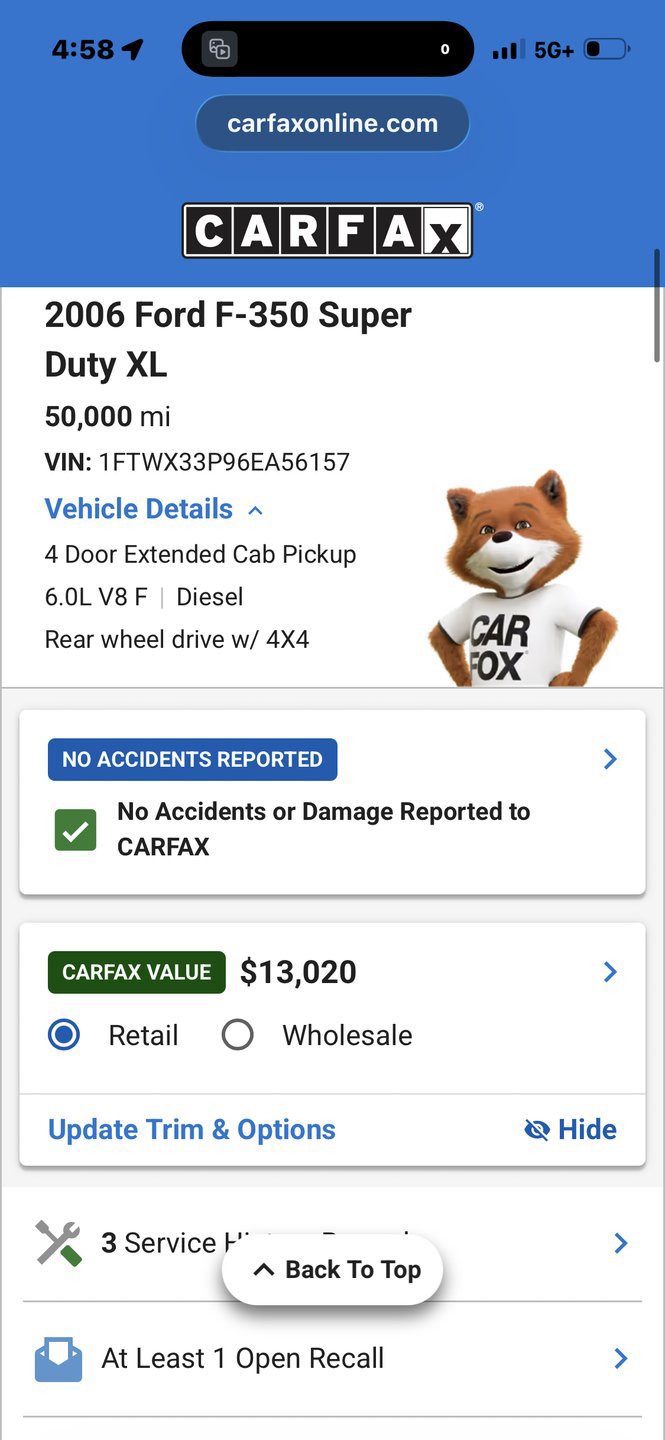Image resolution: width=665 pixels, height=1440 pixels.
Task: Tap the carfaxonline.com address bar
Action: [332, 124]
